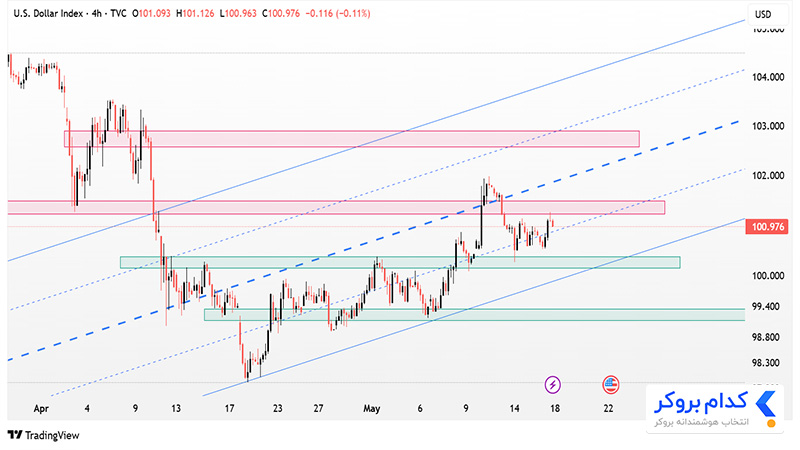800x450 pixels.
Task: Click the TradingView logo
Action: (44, 435)
